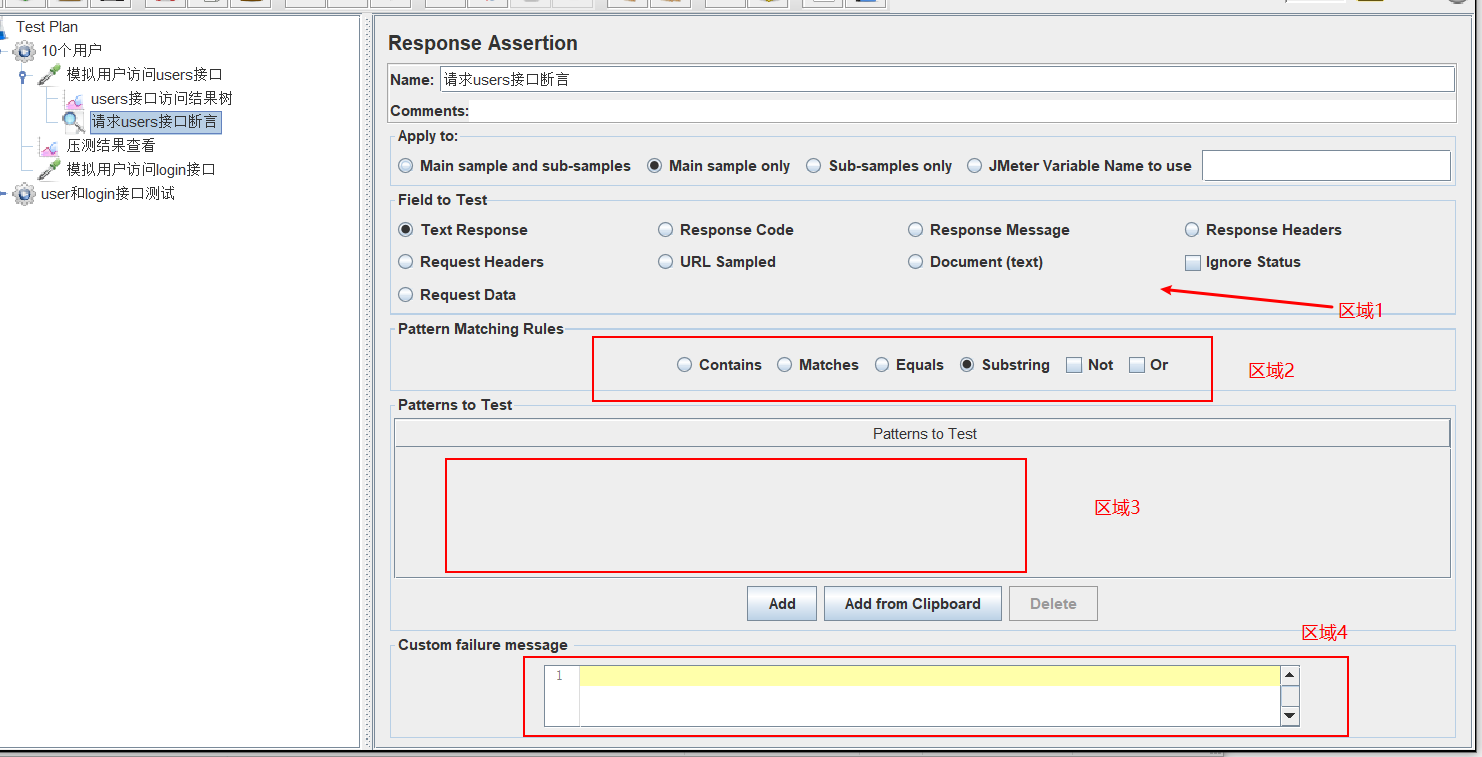Viewport: 1482px width, 757px height.
Task: Tick the Not checkbox
Action: coord(1074,365)
